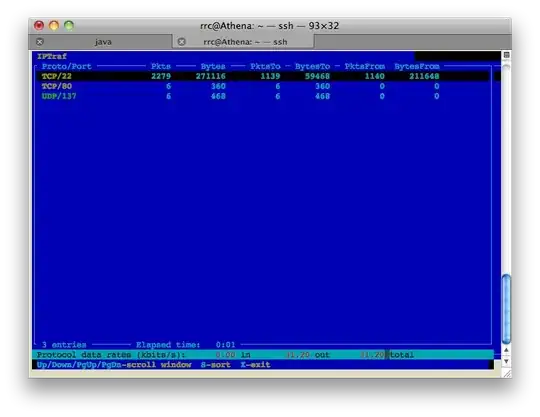The height and width of the screenshot is (417, 540).
Task: Click the IPTraf title text
Action: (52, 56)
